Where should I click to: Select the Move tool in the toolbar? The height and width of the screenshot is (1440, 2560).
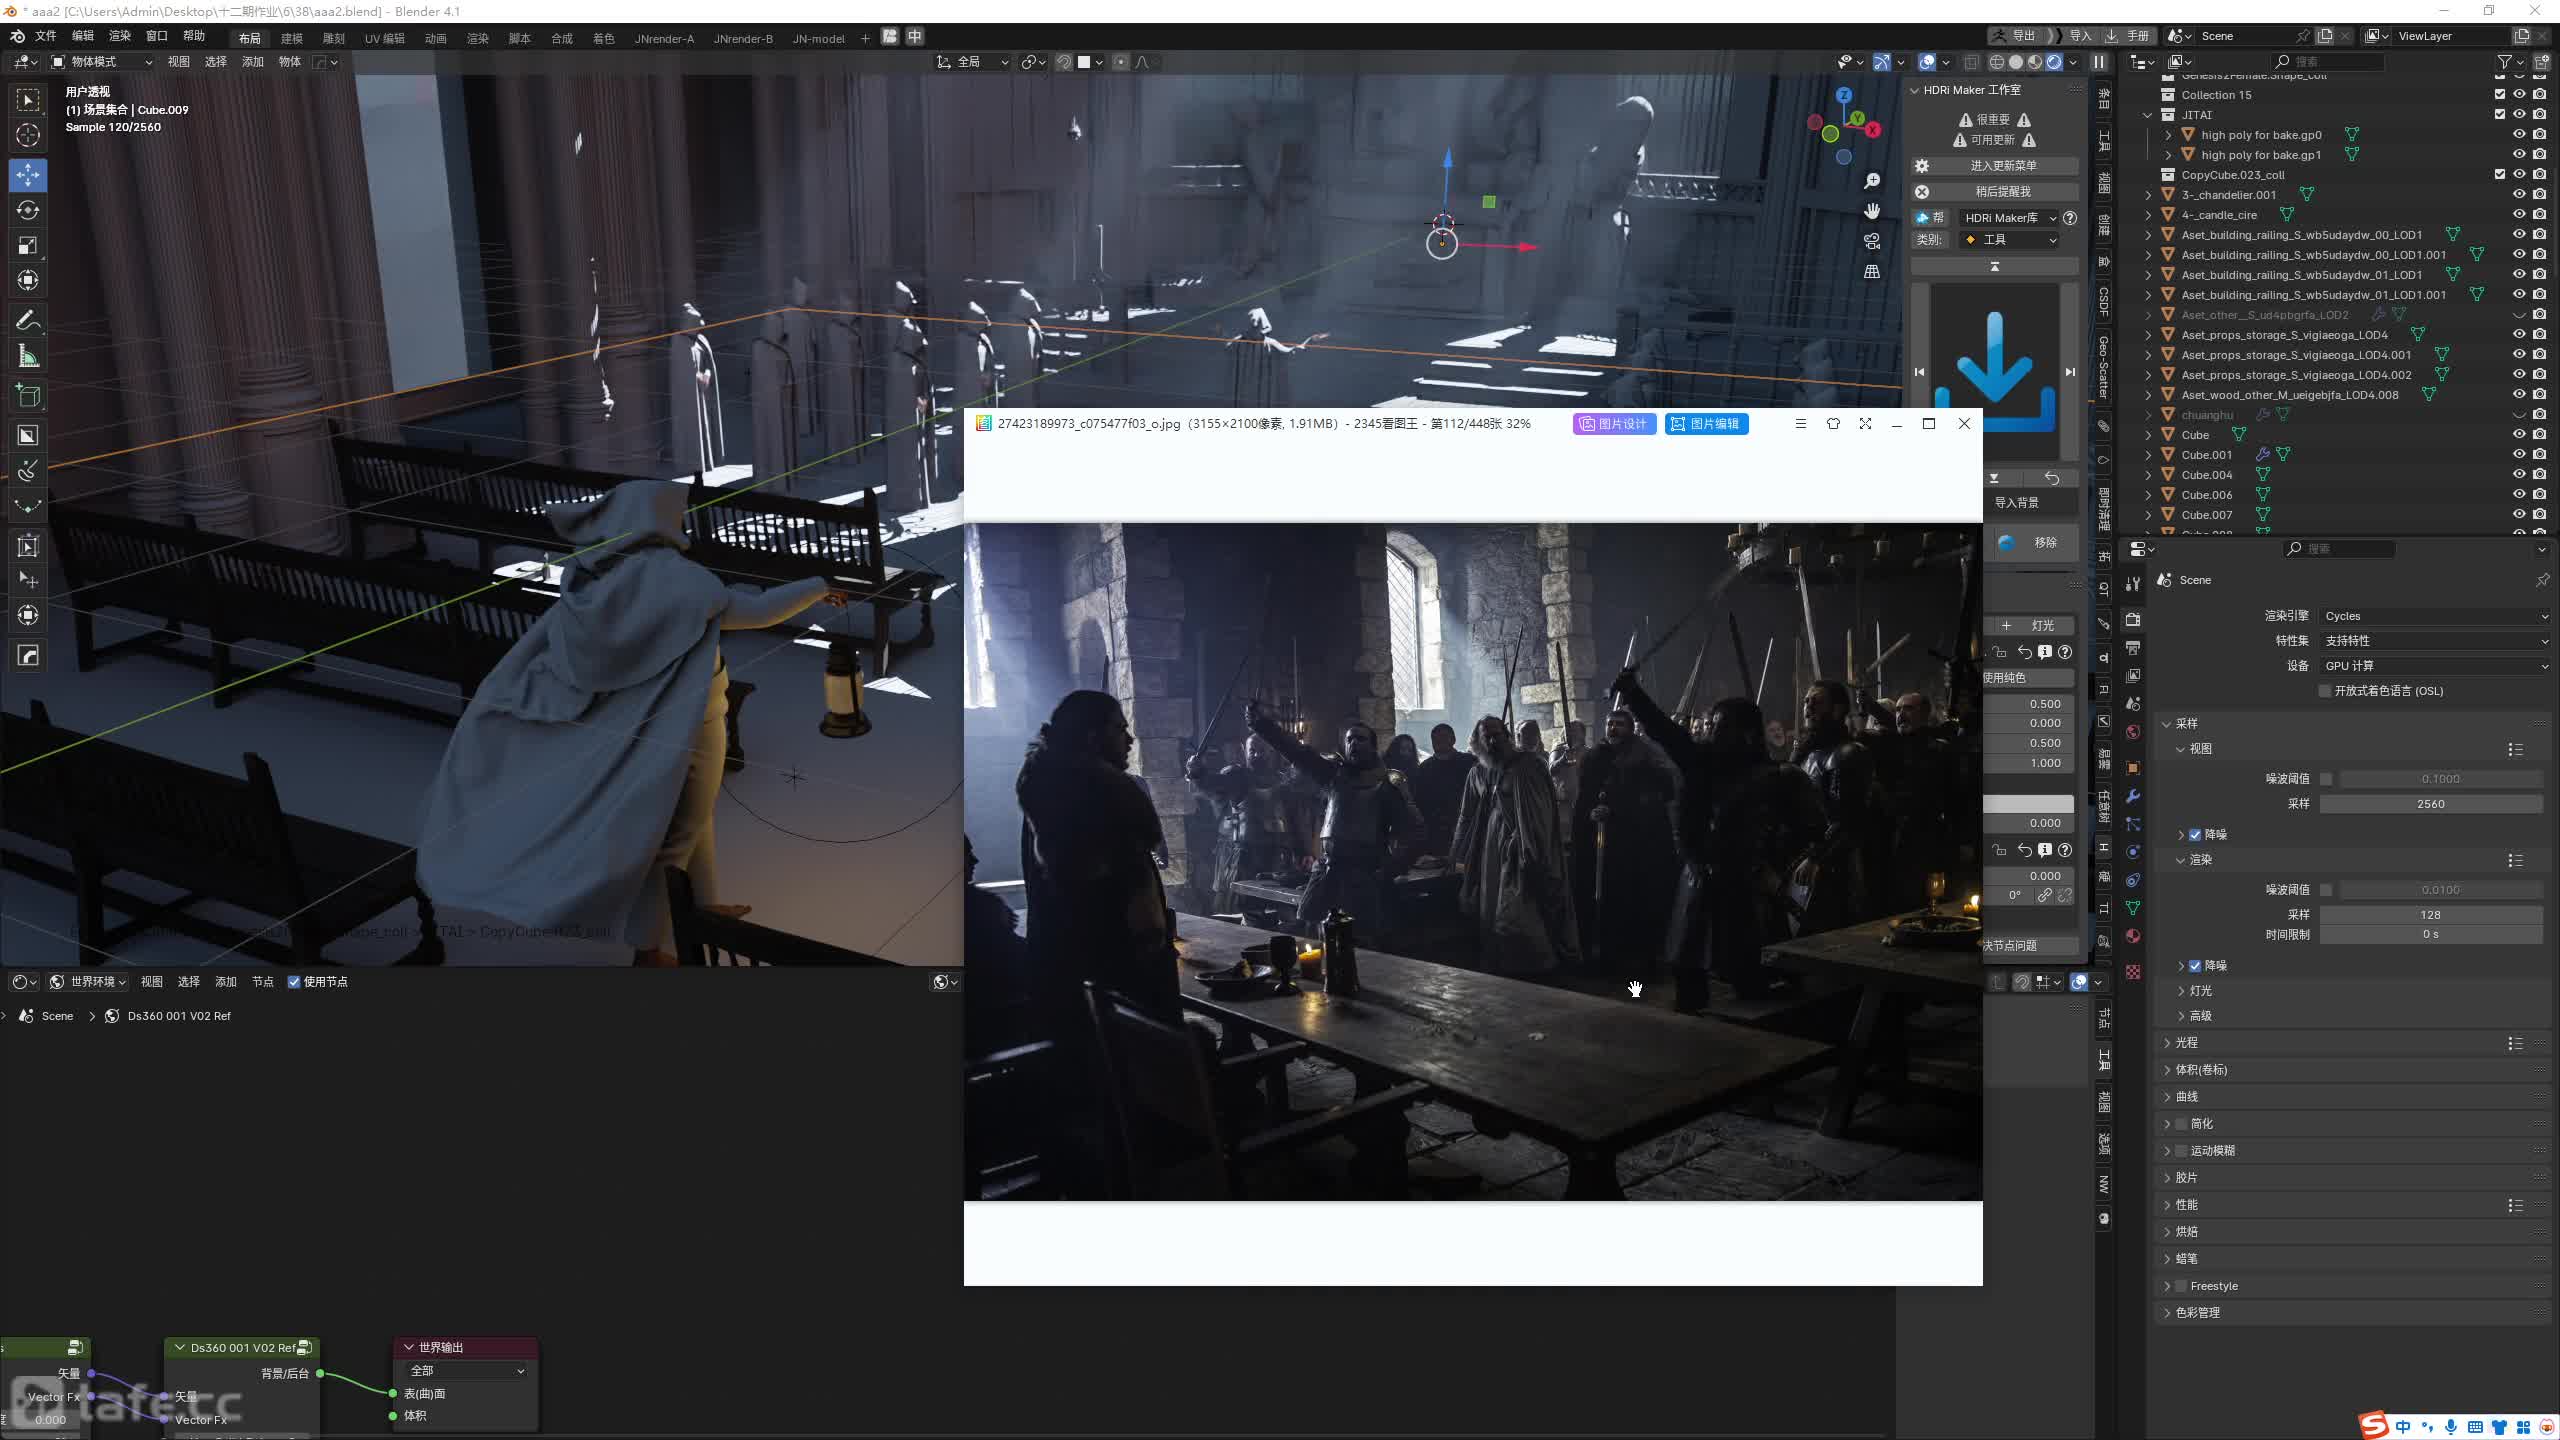pos(28,175)
